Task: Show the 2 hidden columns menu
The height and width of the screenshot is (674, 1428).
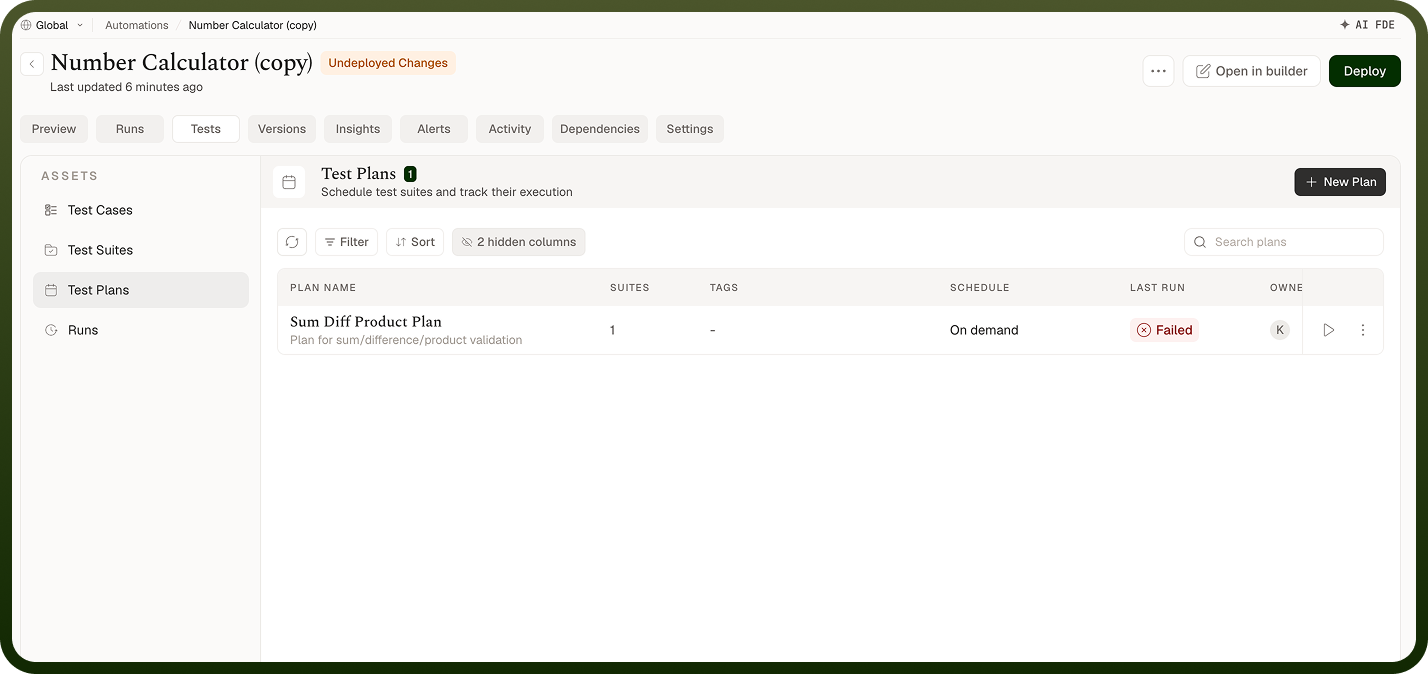Action: coord(518,242)
